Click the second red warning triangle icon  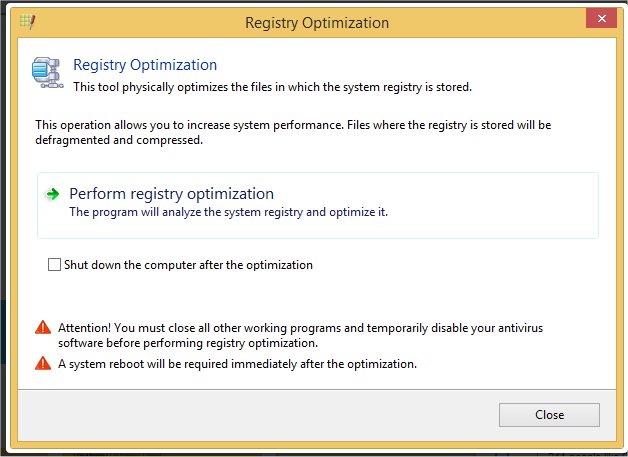[x=42, y=364]
